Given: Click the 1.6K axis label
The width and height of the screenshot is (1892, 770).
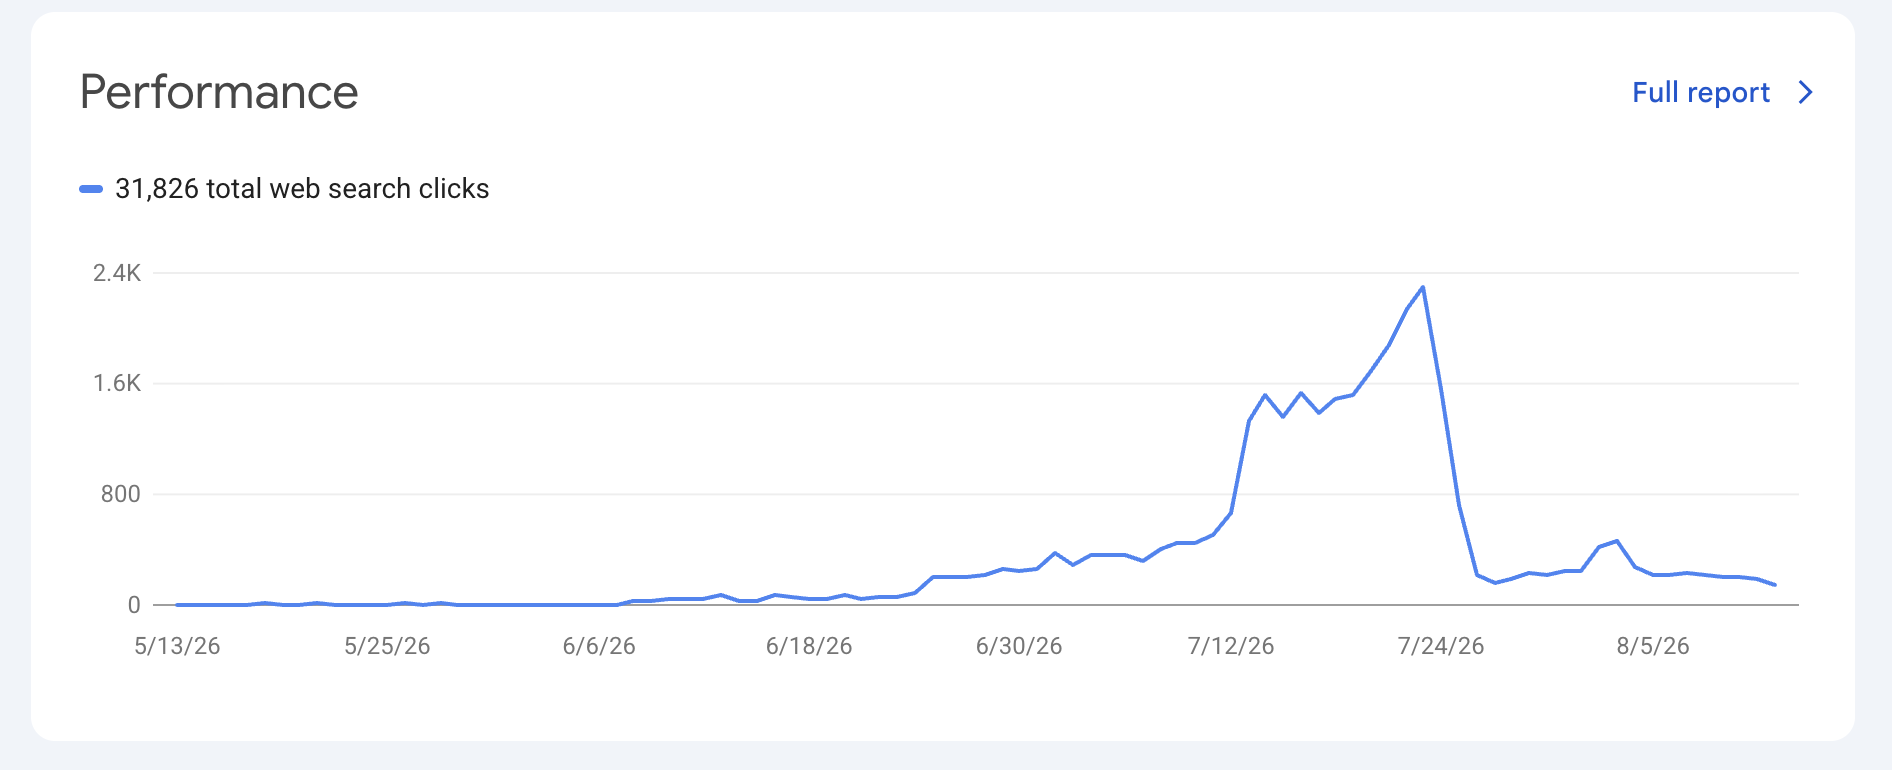Looking at the screenshot, I should coord(117,383).
